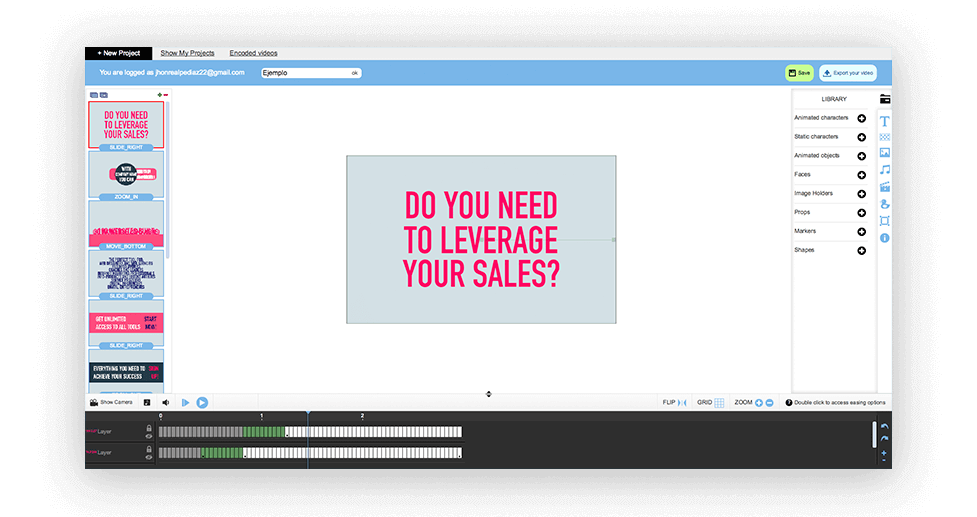The height and width of the screenshot is (517, 977).
Task: Toggle the grid display
Action: [x=719, y=402]
